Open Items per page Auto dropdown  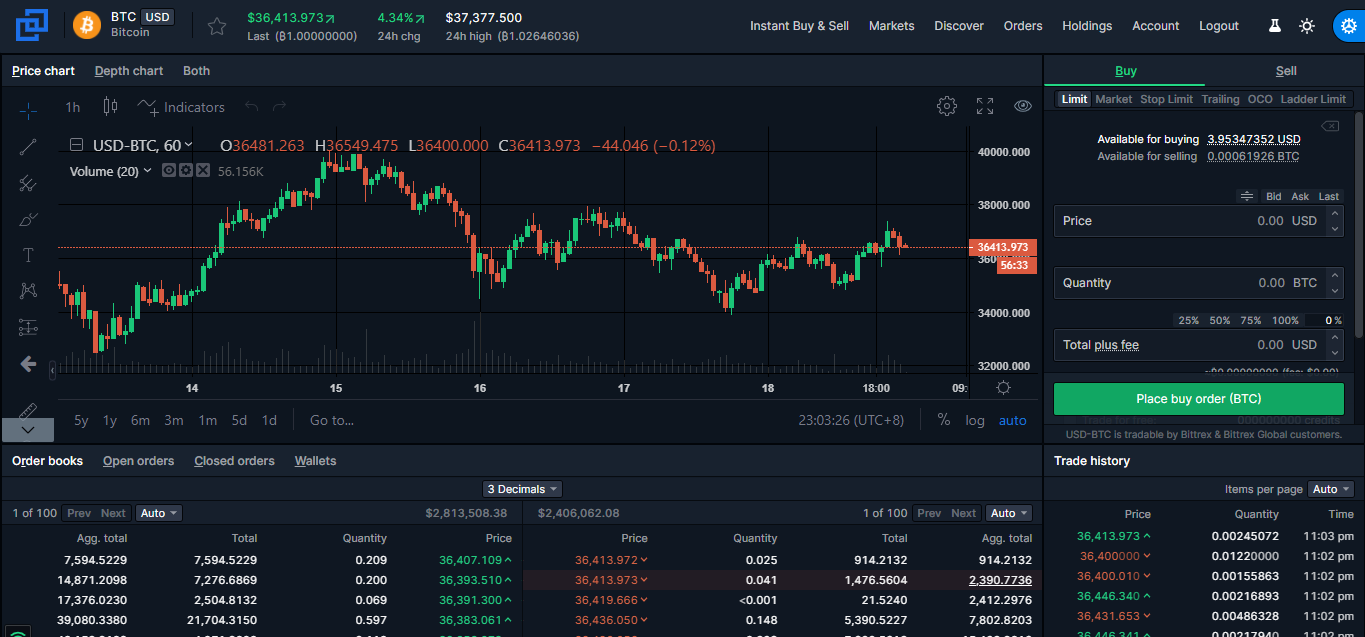[1330, 489]
